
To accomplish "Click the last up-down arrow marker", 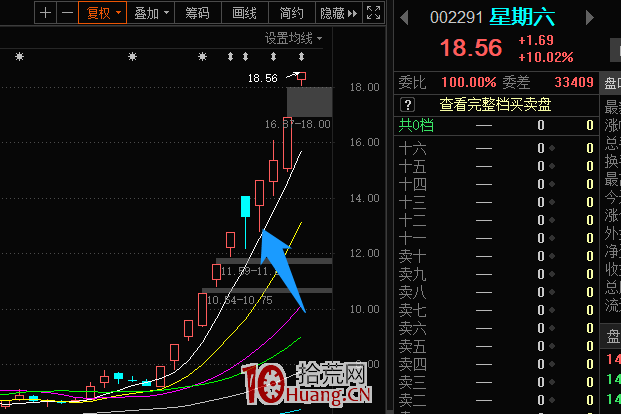I will click(301, 57).
